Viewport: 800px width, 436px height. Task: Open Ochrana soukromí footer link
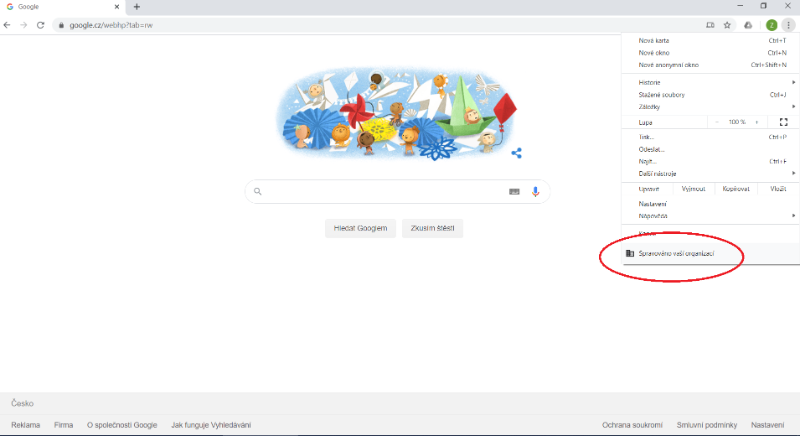[632, 425]
